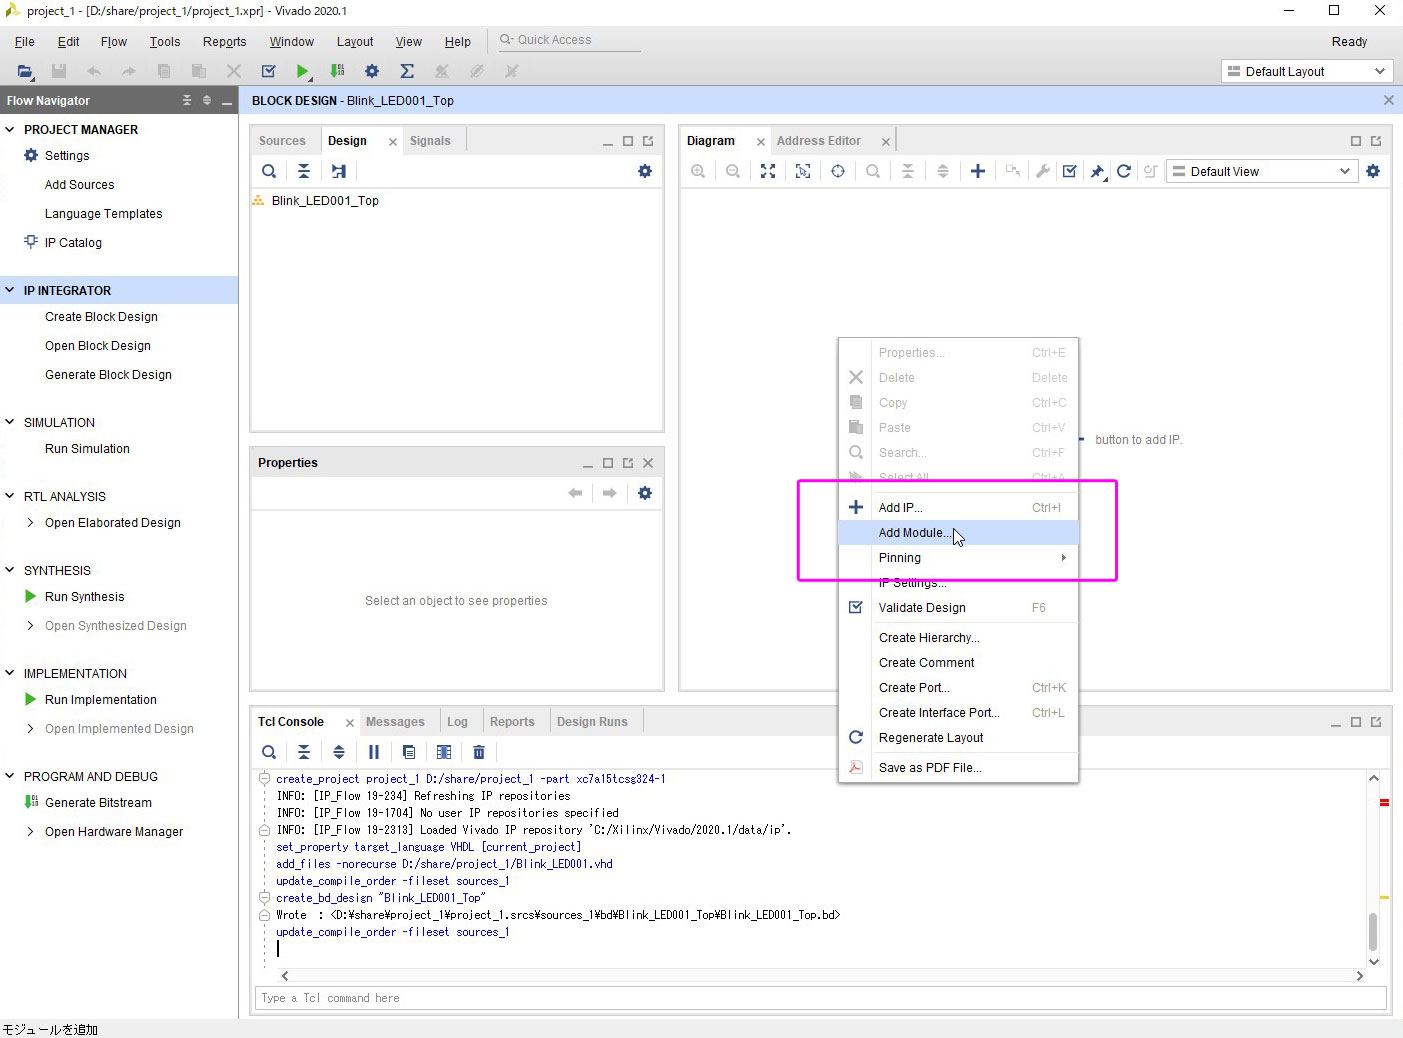This screenshot has height=1038, width=1403.
Task: Click the Diagram settings gear icon
Action: pos(1373,171)
